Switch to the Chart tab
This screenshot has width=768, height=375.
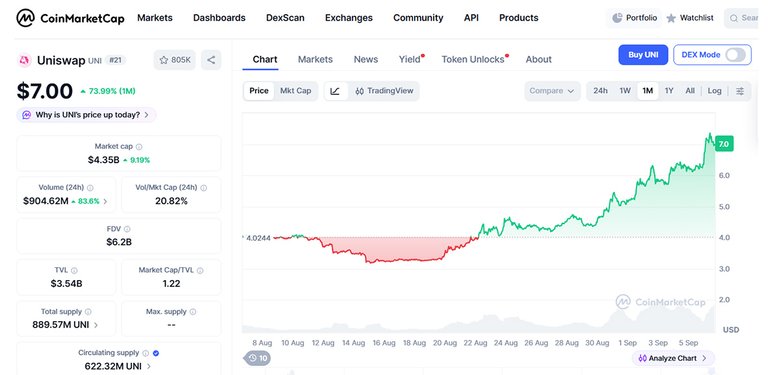265,60
